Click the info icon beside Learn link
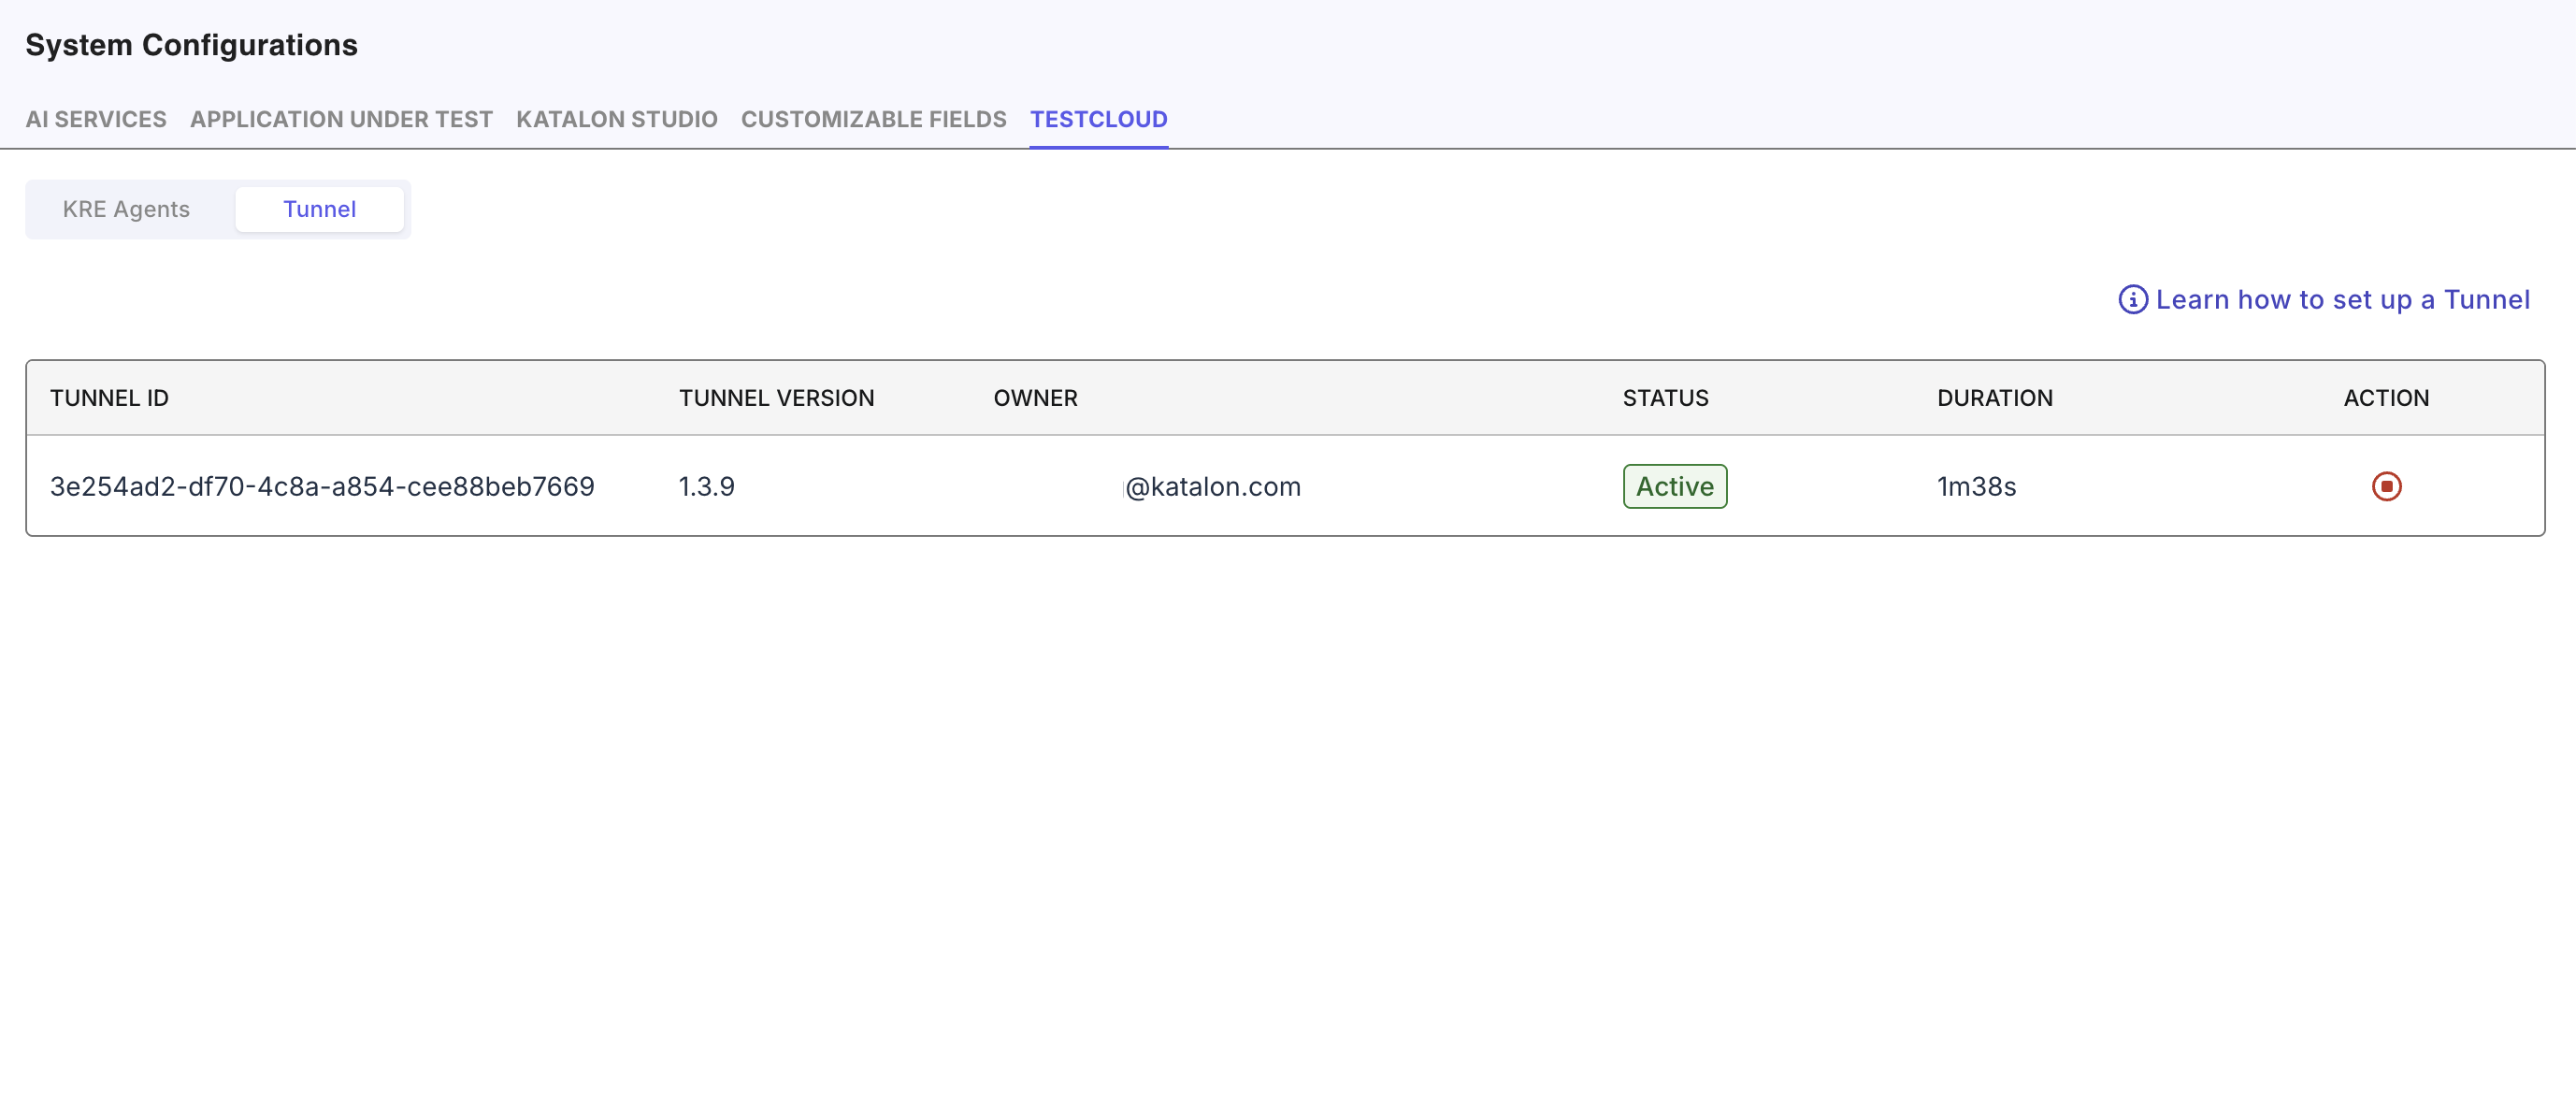The width and height of the screenshot is (2576, 1114). click(2132, 300)
